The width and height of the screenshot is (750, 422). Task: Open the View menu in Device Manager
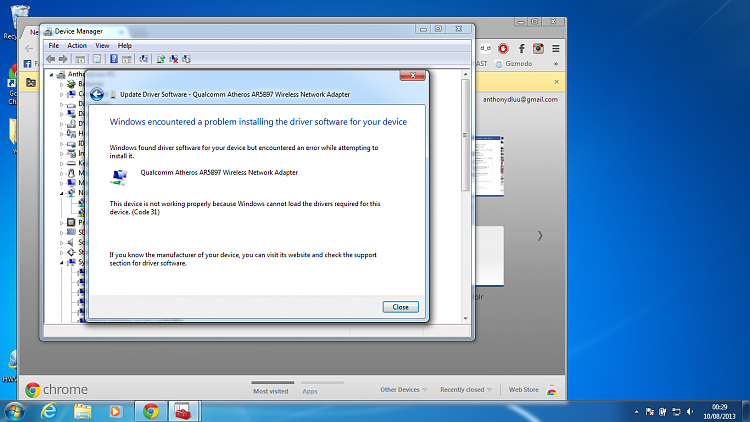[102, 45]
